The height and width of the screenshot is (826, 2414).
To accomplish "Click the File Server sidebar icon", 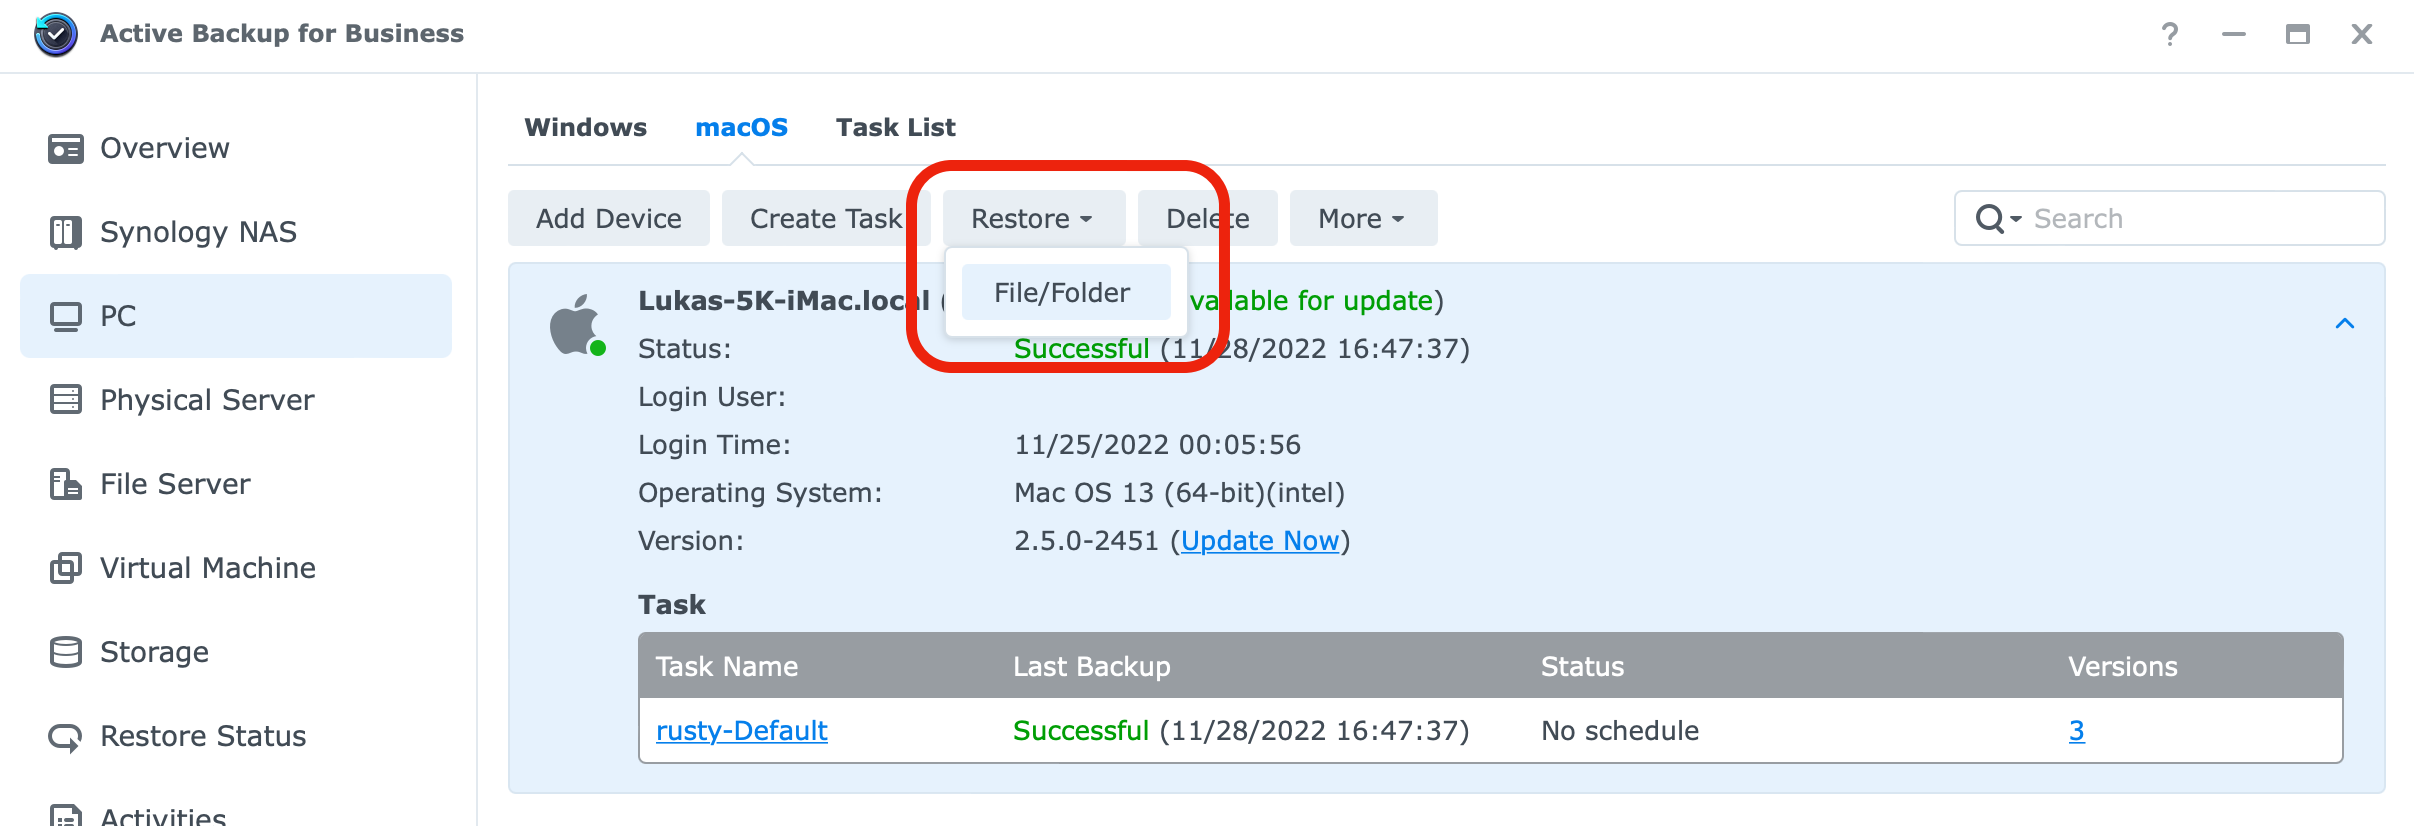I will point(66,484).
